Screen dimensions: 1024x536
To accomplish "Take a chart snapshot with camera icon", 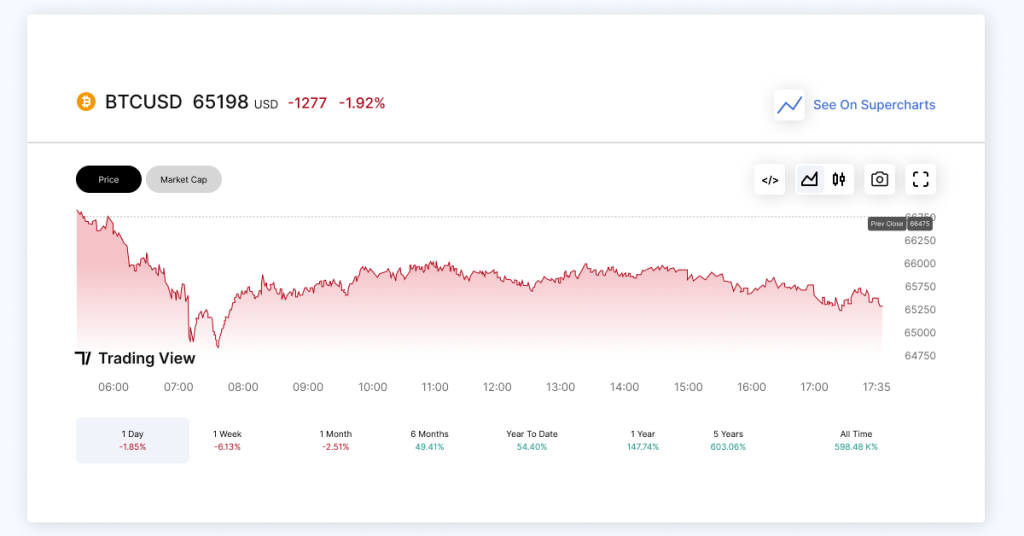I will [879, 180].
